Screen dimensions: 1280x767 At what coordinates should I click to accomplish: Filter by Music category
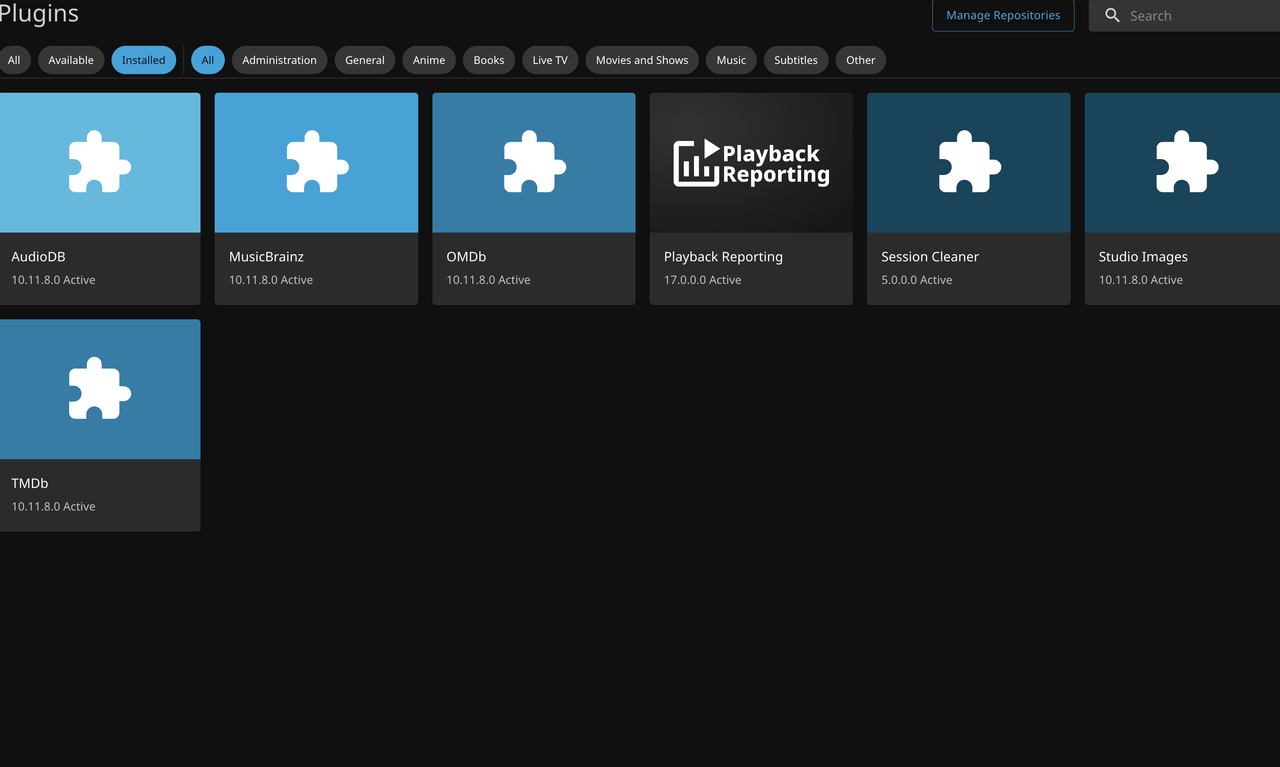point(731,60)
